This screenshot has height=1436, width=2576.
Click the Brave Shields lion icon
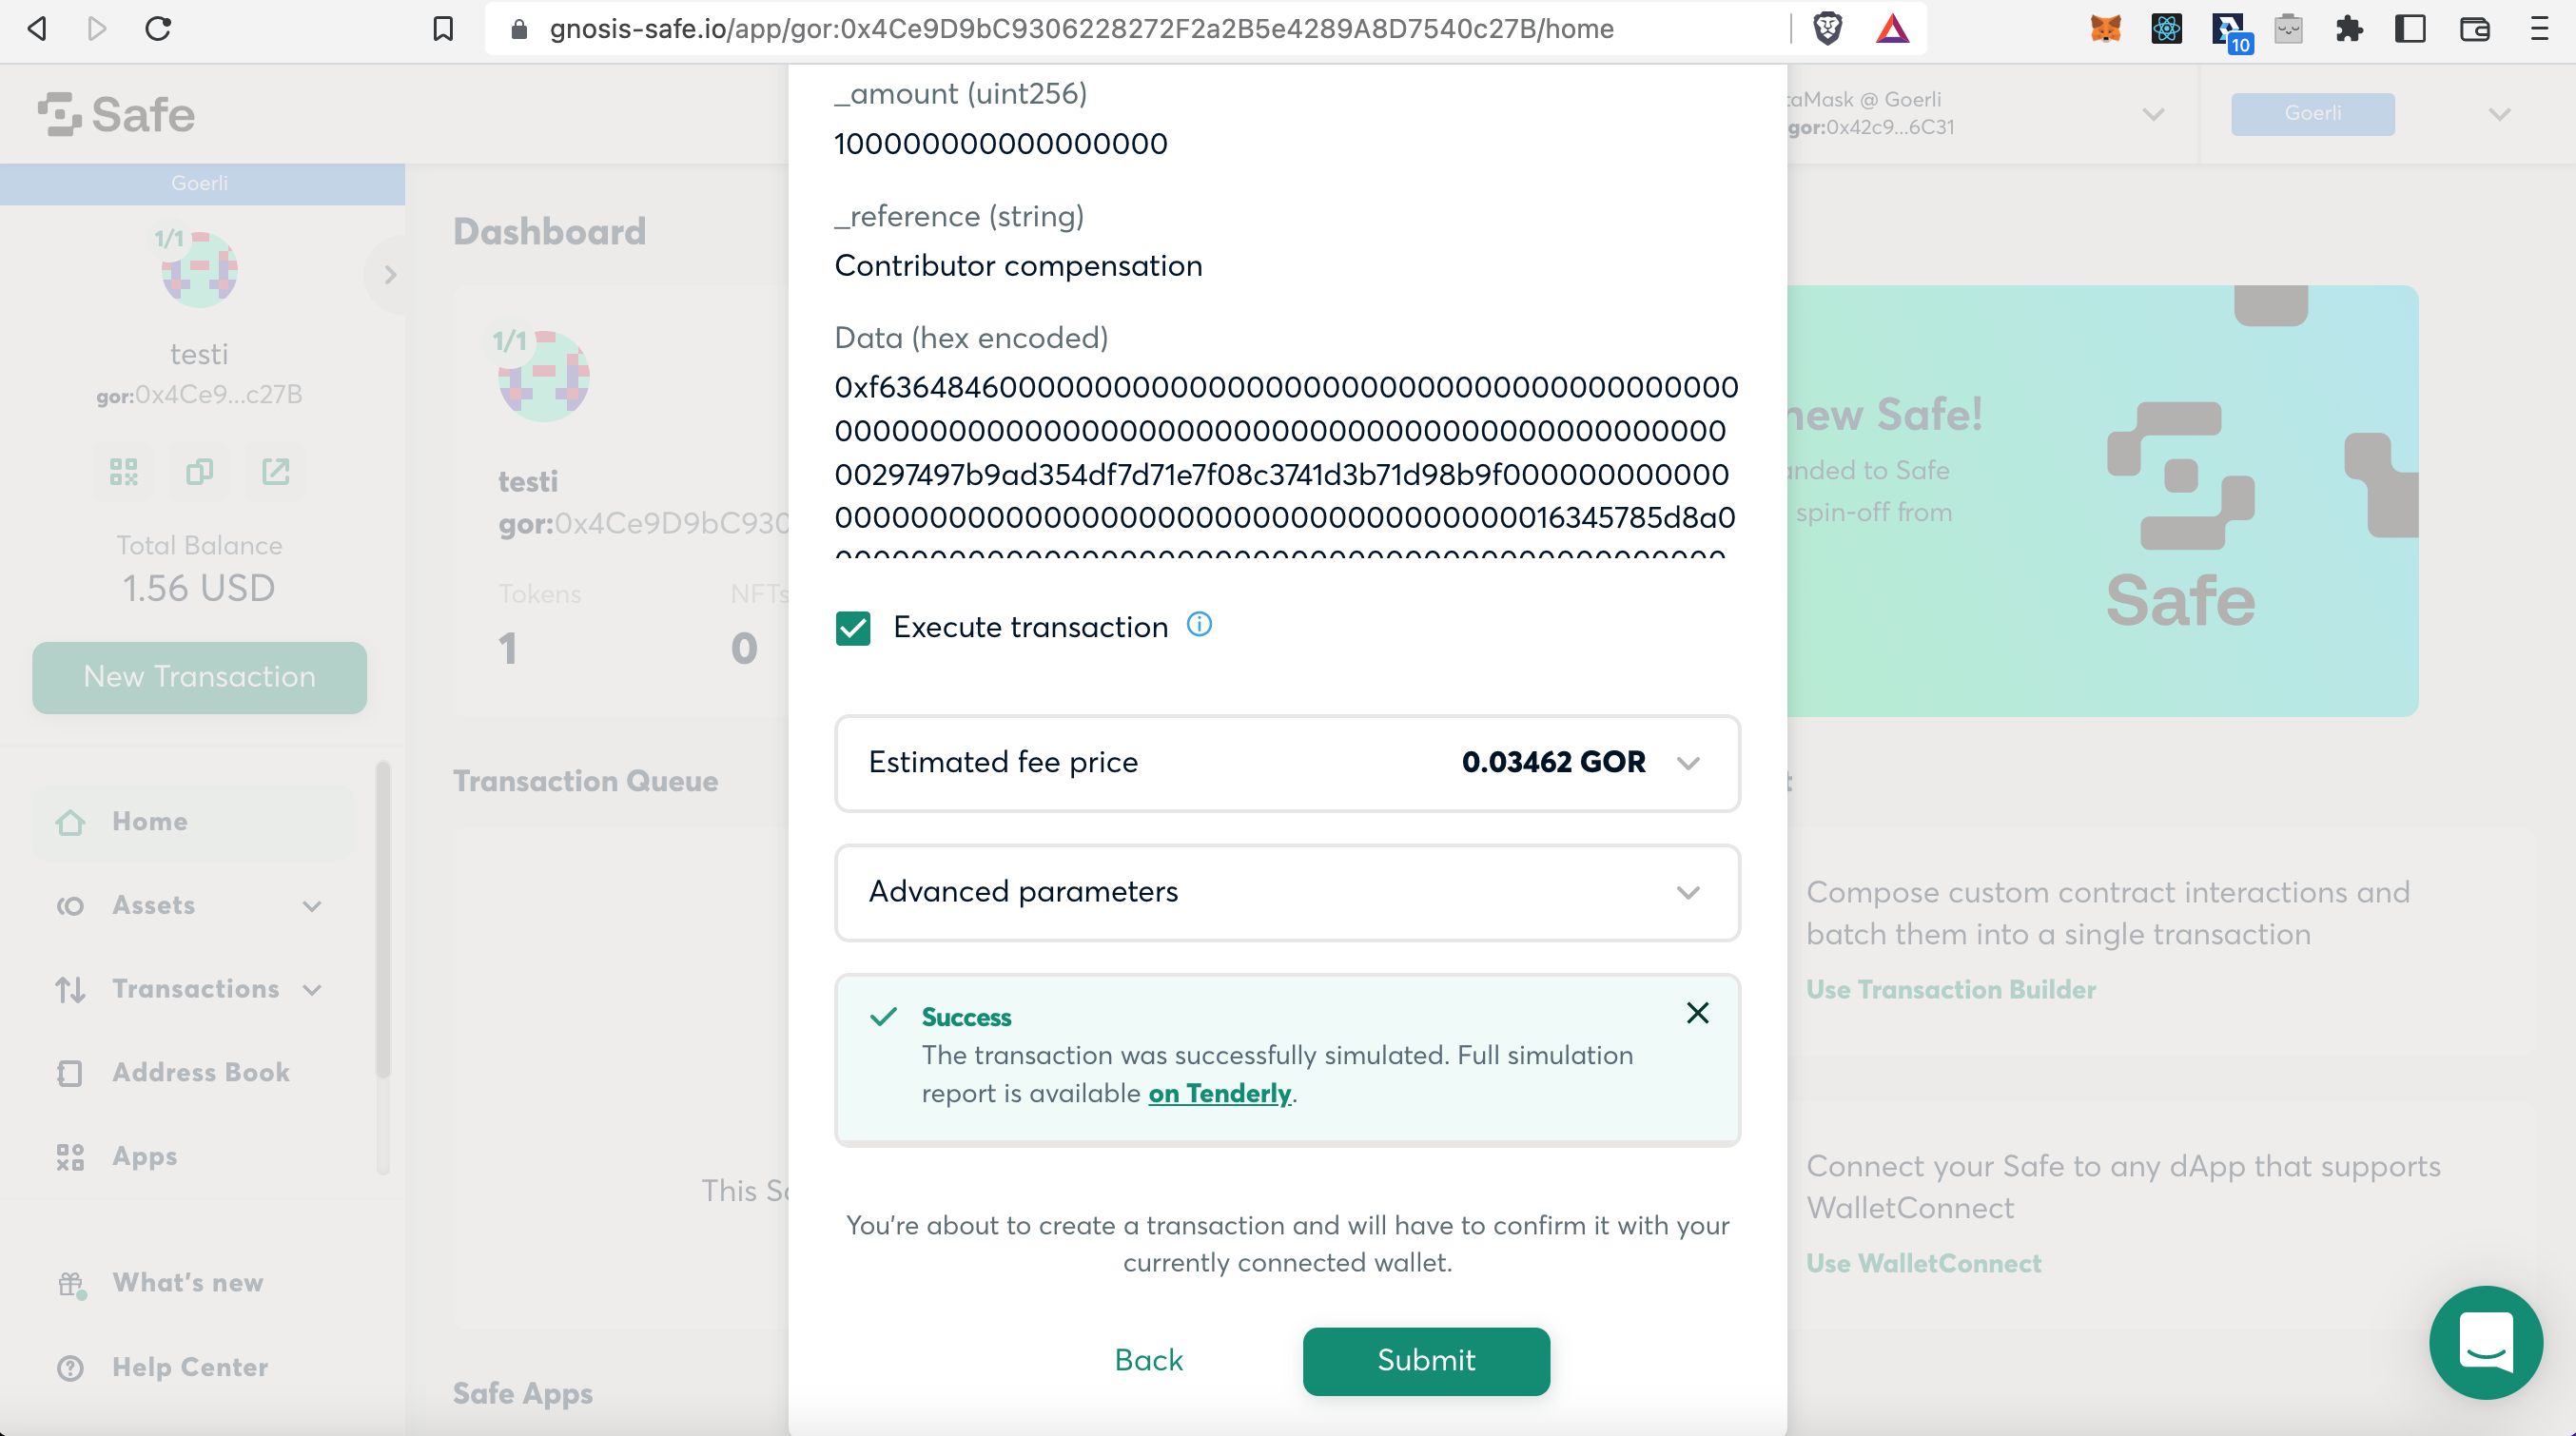(x=1827, y=29)
